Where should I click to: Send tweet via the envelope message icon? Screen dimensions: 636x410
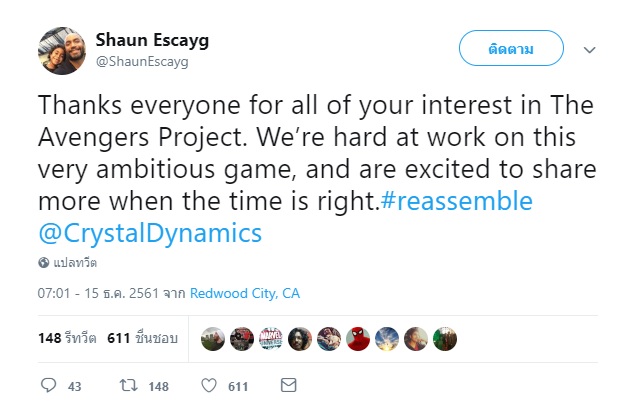(288, 385)
